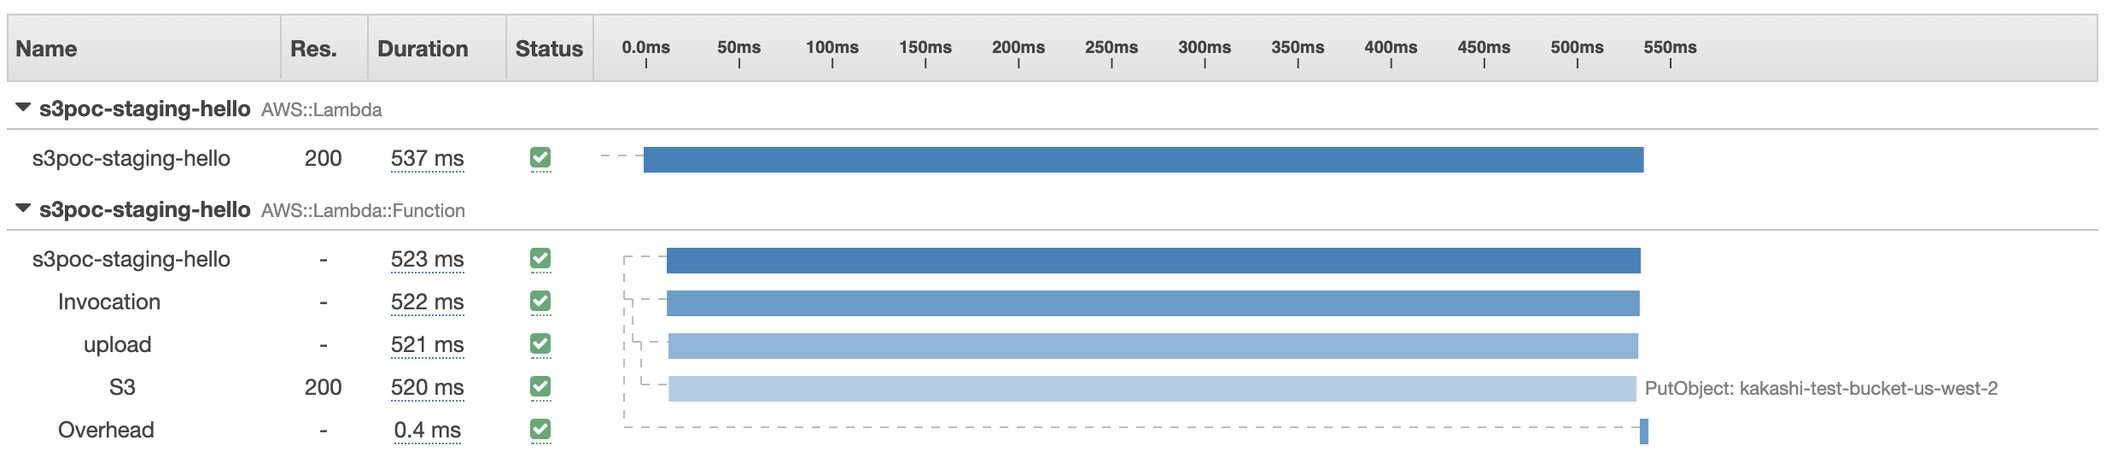The image size is (2112, 458).
Task: Click the small Overhead timeline bar
Action: 1644,432
